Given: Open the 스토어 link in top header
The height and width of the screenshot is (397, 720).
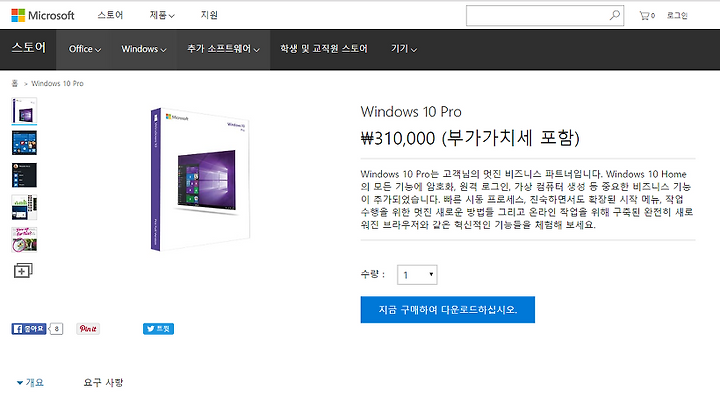Looking at the screenshot, I should tap(110, 15).
